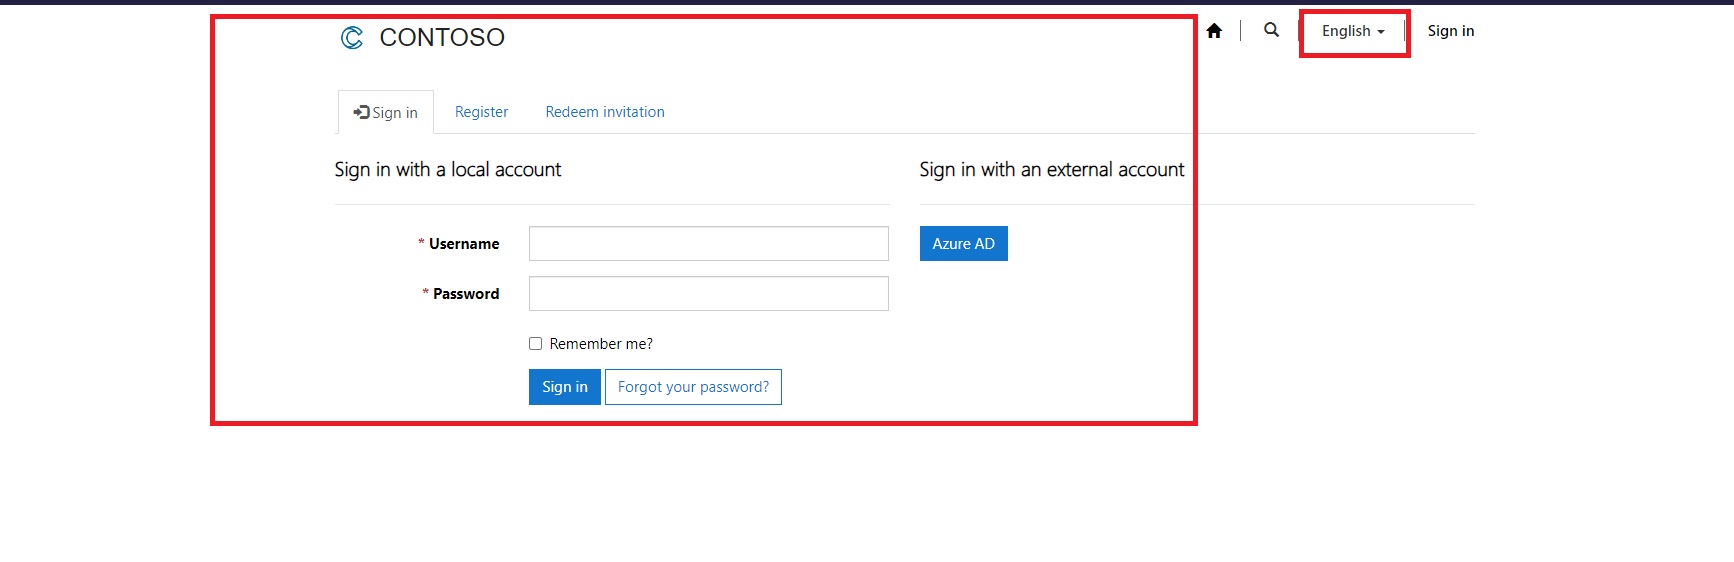Image resolution: width=1734 pixels, height=562 pixels.
Task: Click the "Remember me?" label text
Action: pyautogui.click(x=601, y=344)
